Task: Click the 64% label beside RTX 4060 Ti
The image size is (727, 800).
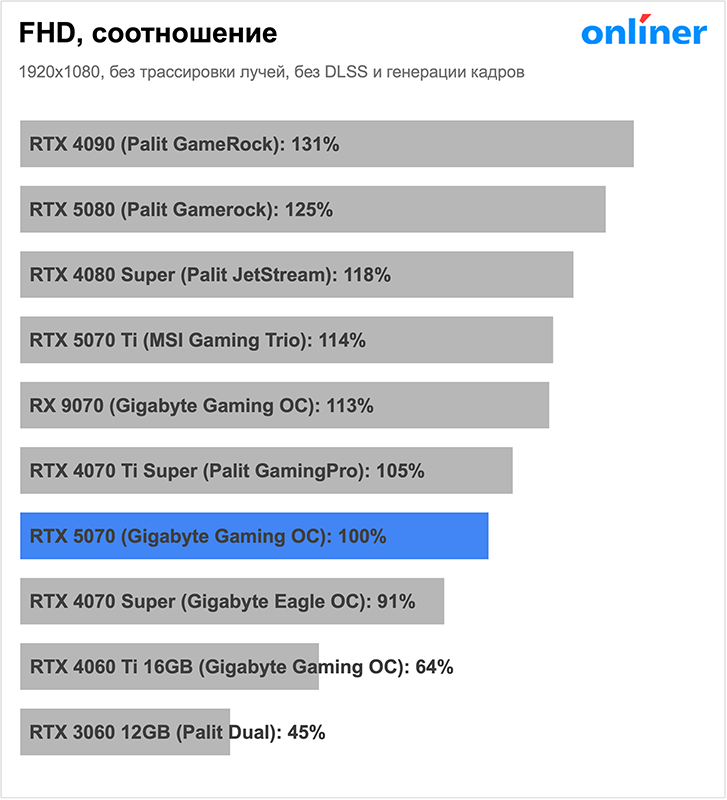Action: point(434,667)
